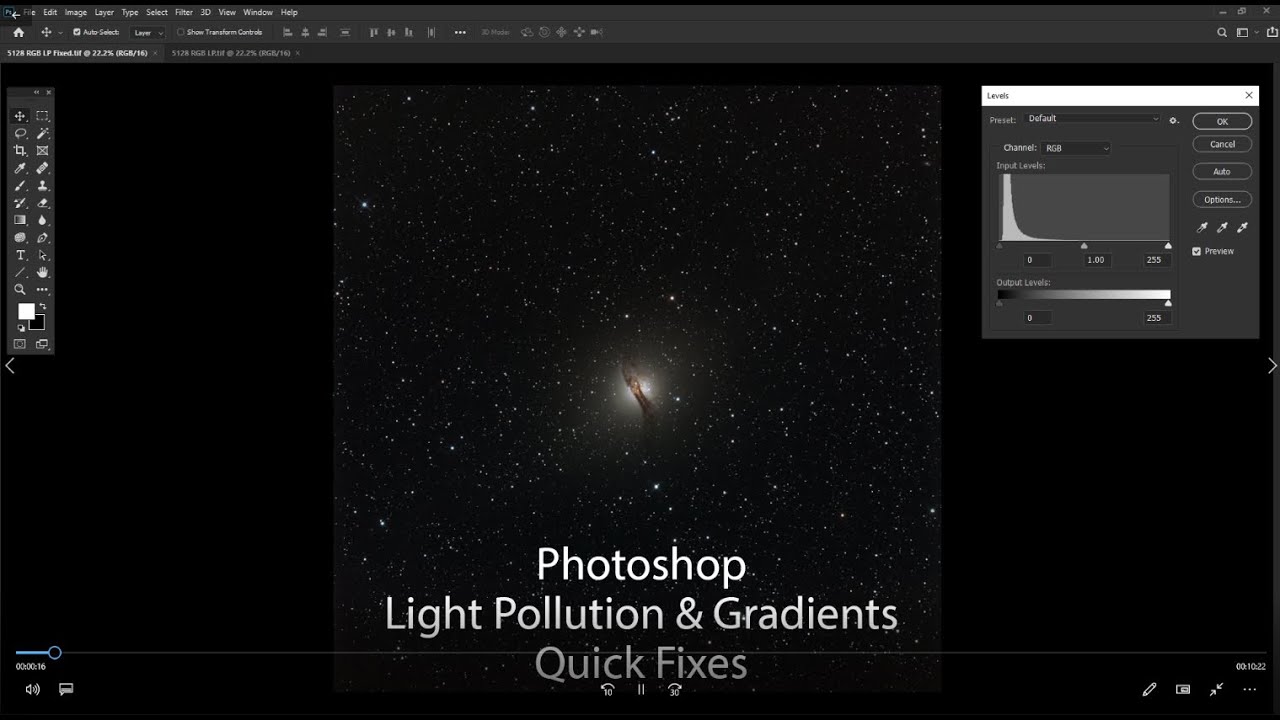Select the Pen tool
The height and width of the screenshot is (720, 1280).
pos(43,238)
